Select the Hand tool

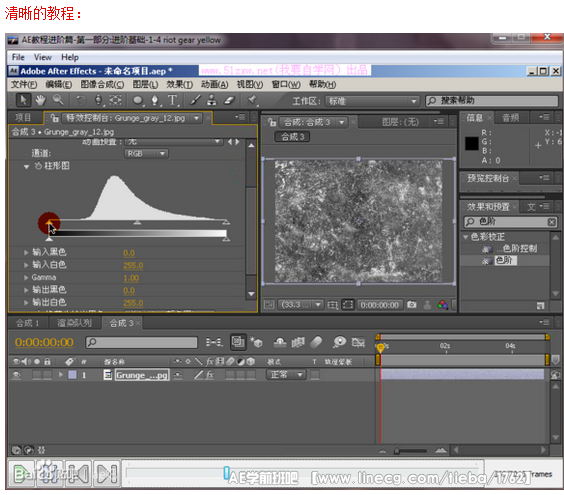click(41, 100)
